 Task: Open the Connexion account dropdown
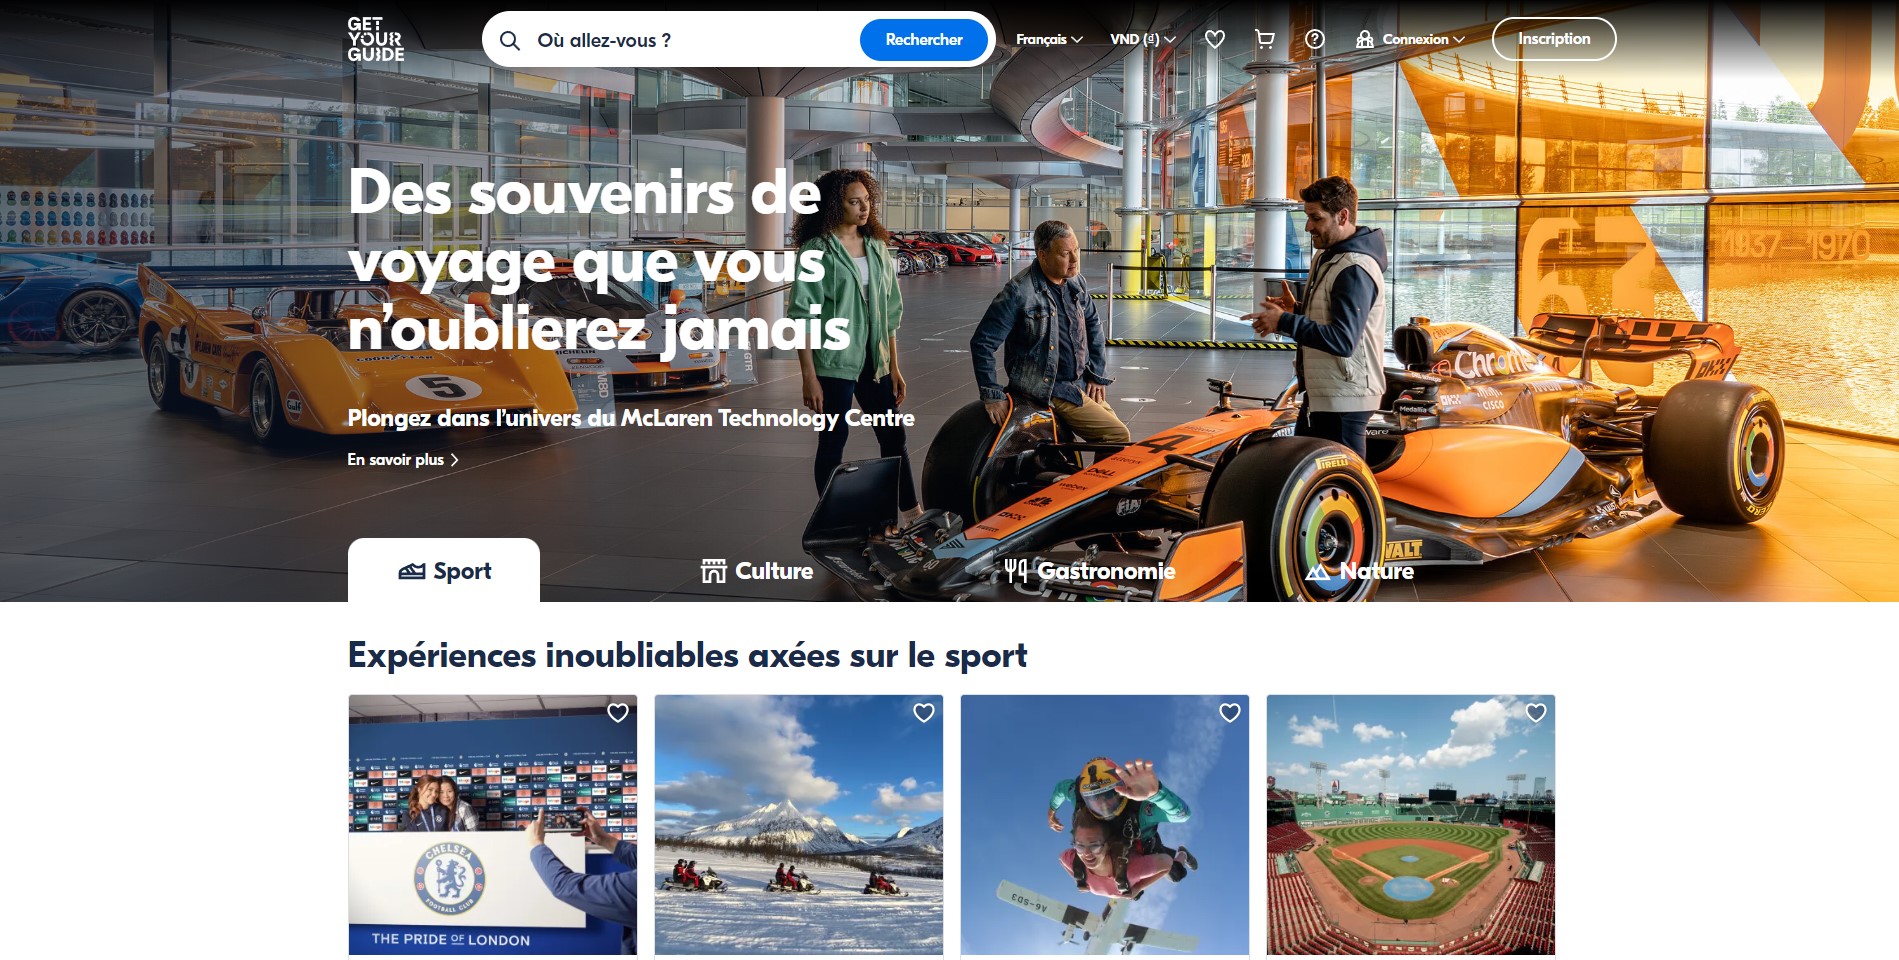tap(1410, 39)
